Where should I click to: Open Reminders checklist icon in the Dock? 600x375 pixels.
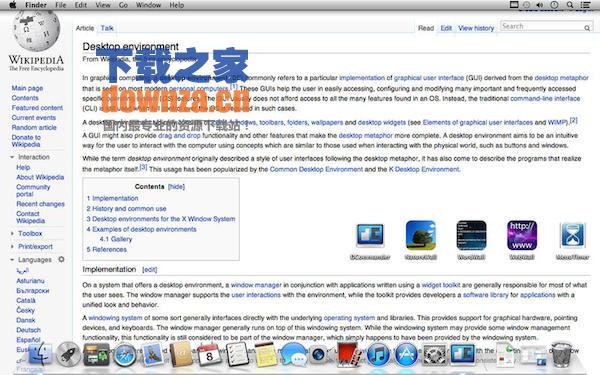237,354
